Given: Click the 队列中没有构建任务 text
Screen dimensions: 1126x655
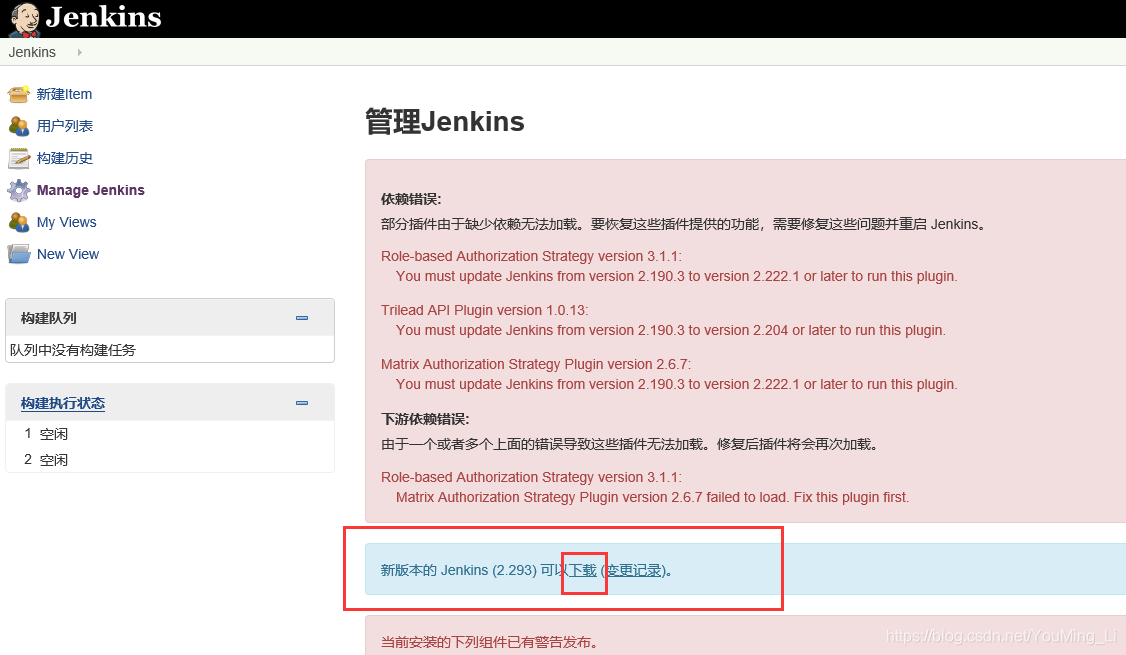Looking at the screenshot, I should click(73, 350).
